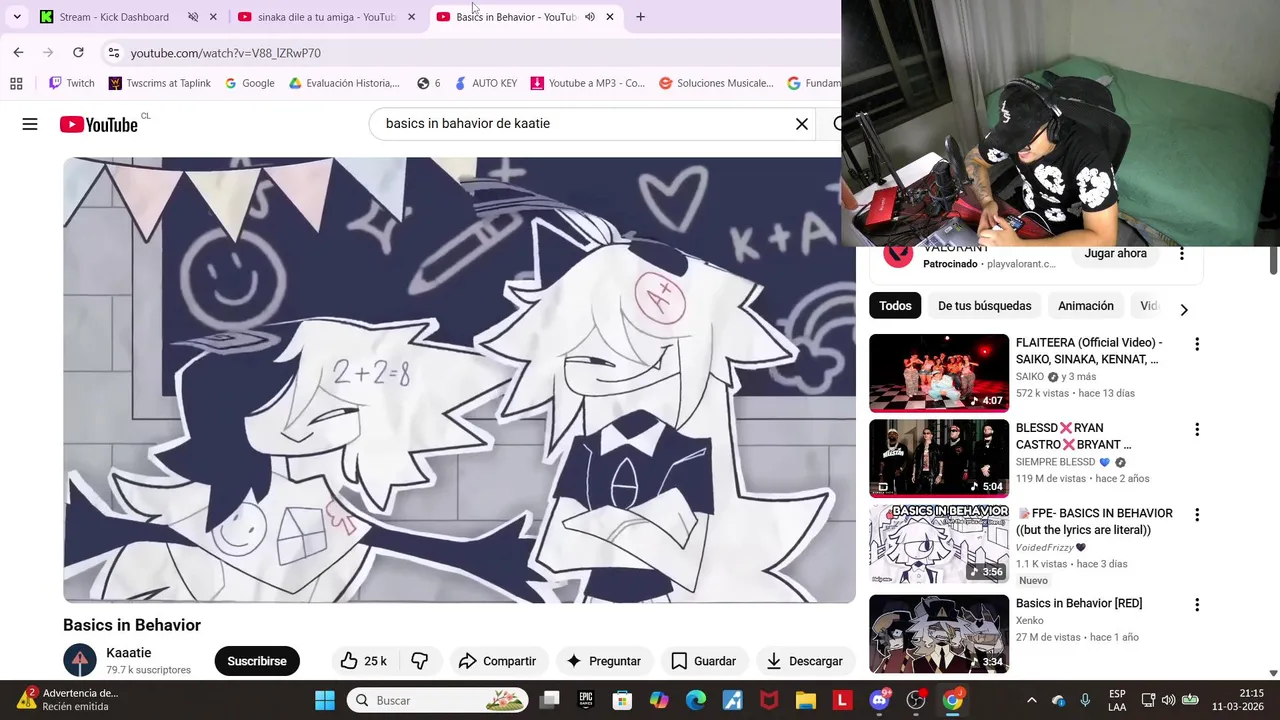1280x720 pixels.
Task: Click the browser address bar URL
Action: pyautogui.click(x=225, y=53)
